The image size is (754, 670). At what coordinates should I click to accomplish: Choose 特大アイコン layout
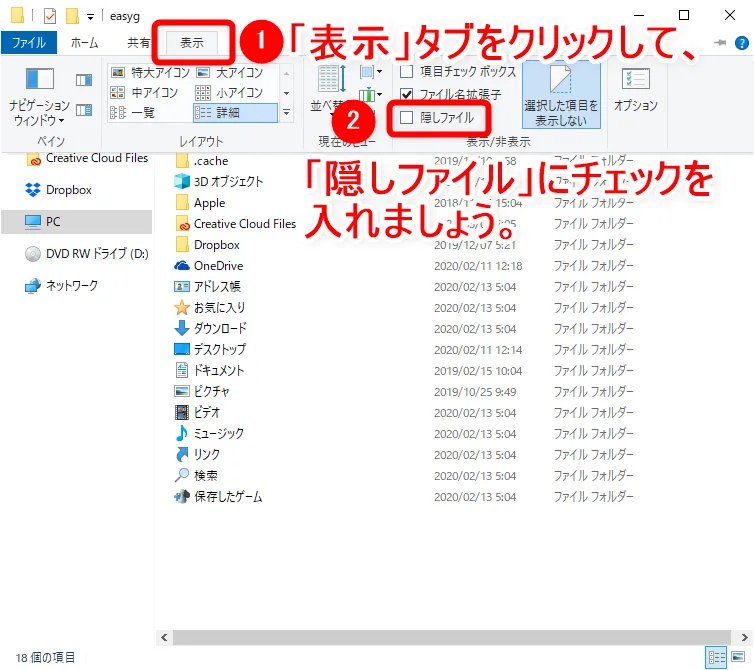tap(150, 73)
